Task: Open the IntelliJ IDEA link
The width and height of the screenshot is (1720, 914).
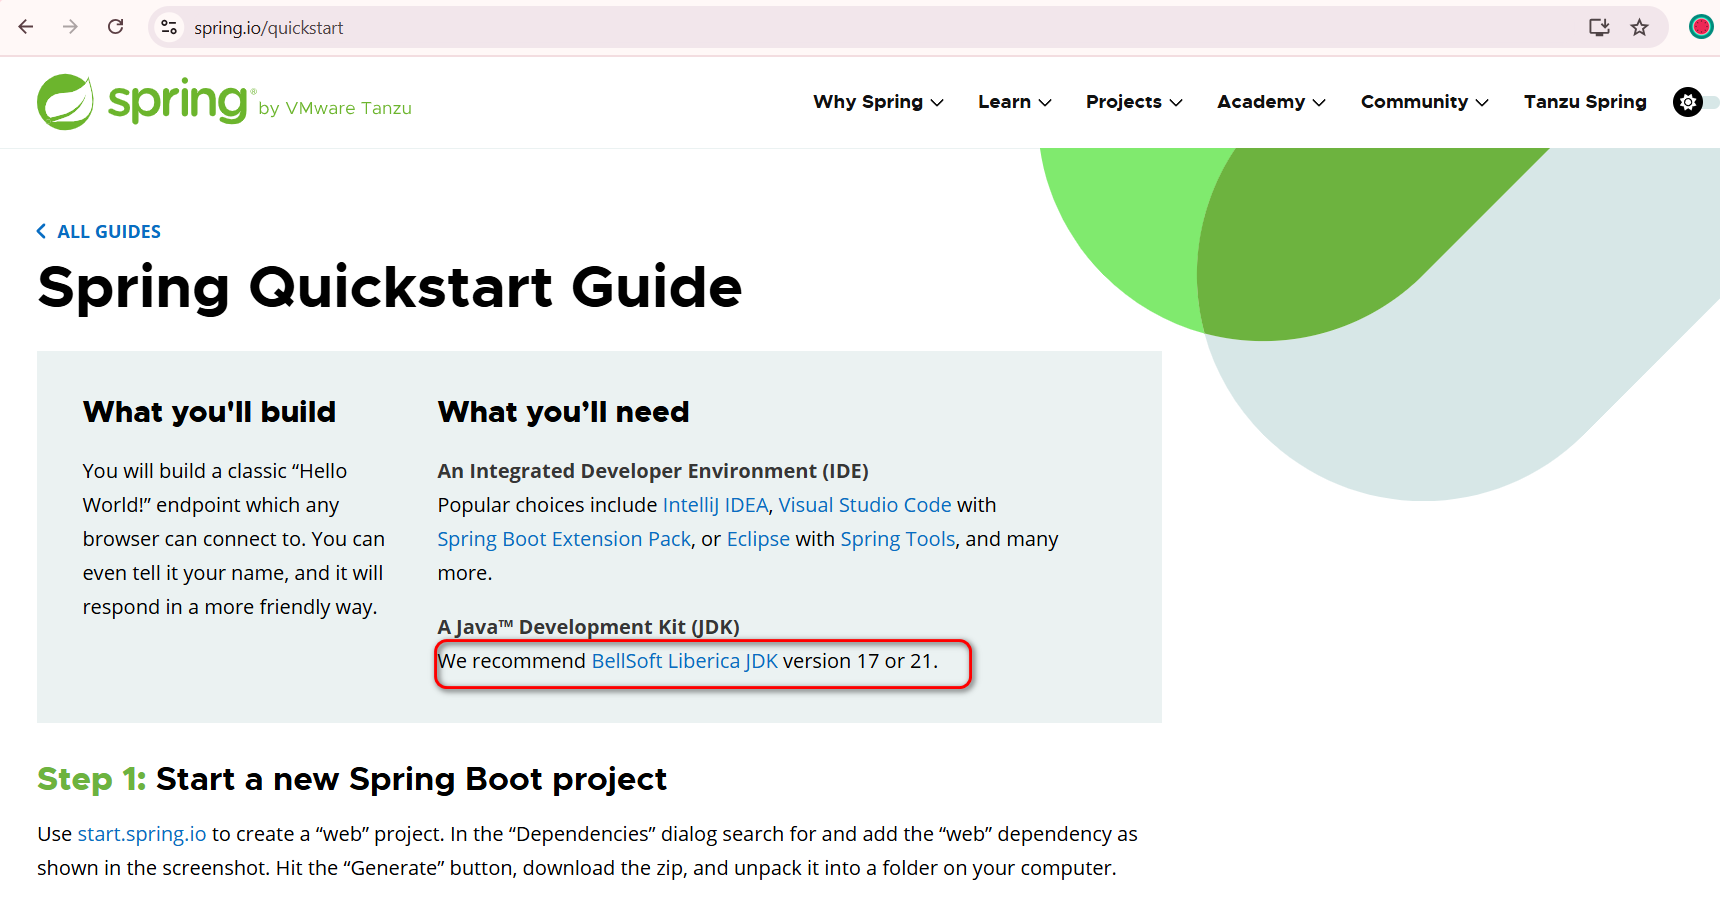Action: (x=715, y=505)
